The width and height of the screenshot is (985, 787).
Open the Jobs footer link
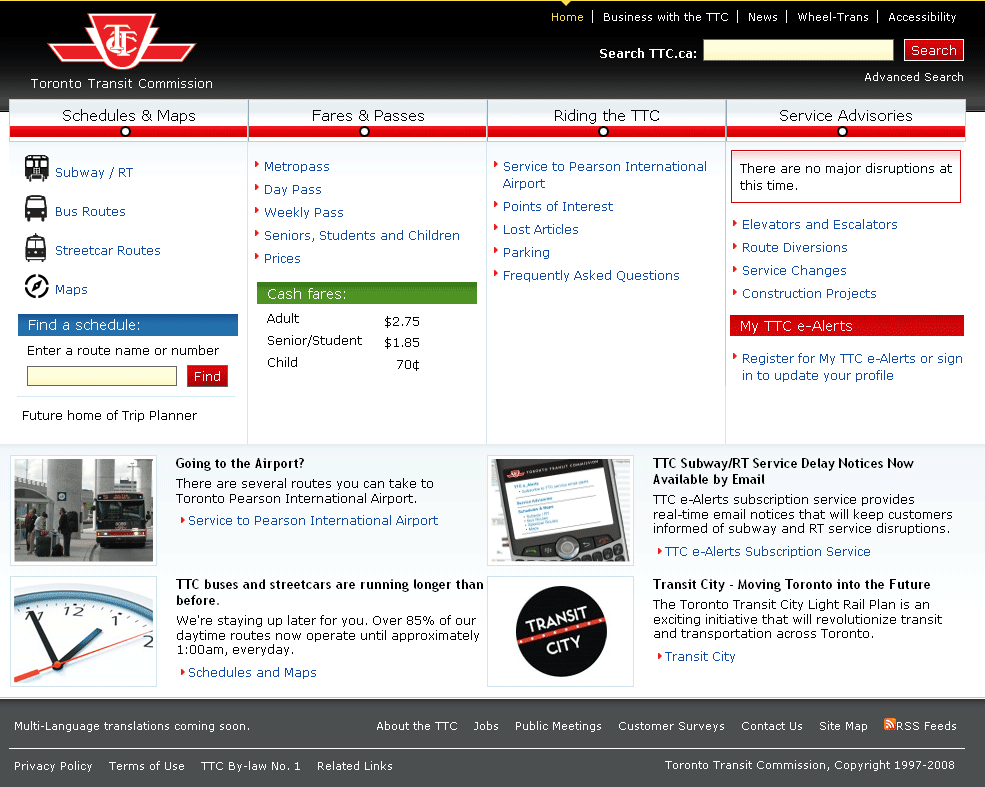[x=486, y=725]
